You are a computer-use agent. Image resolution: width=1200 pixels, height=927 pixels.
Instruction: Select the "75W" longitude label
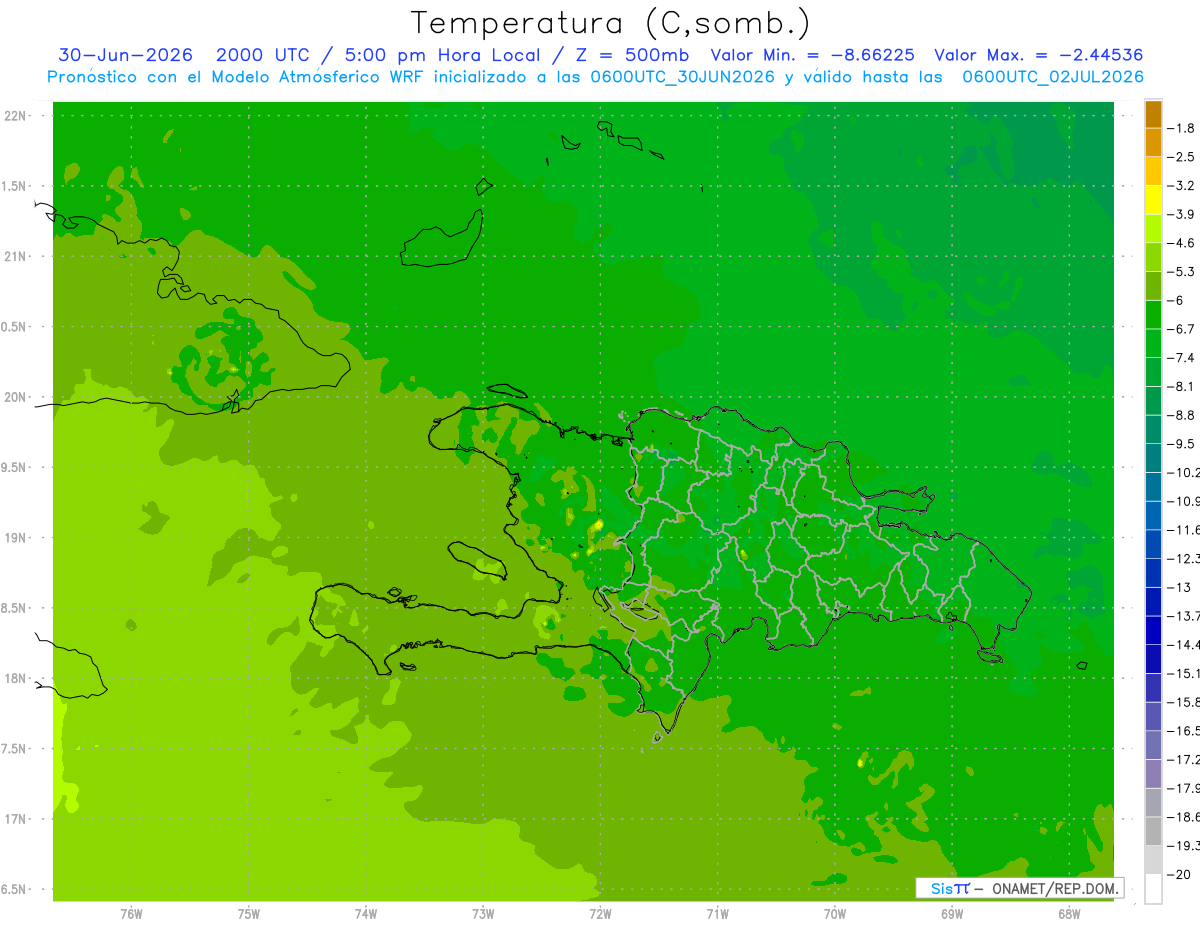[249, 915]
